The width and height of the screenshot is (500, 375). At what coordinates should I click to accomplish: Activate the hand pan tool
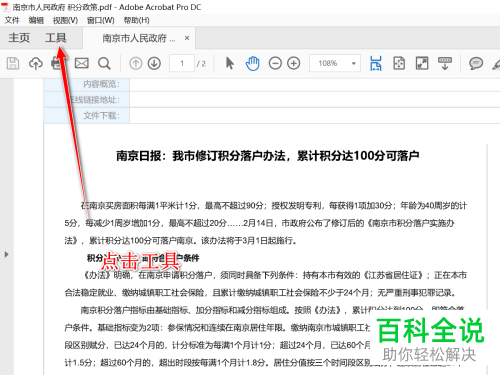(252, 63)
